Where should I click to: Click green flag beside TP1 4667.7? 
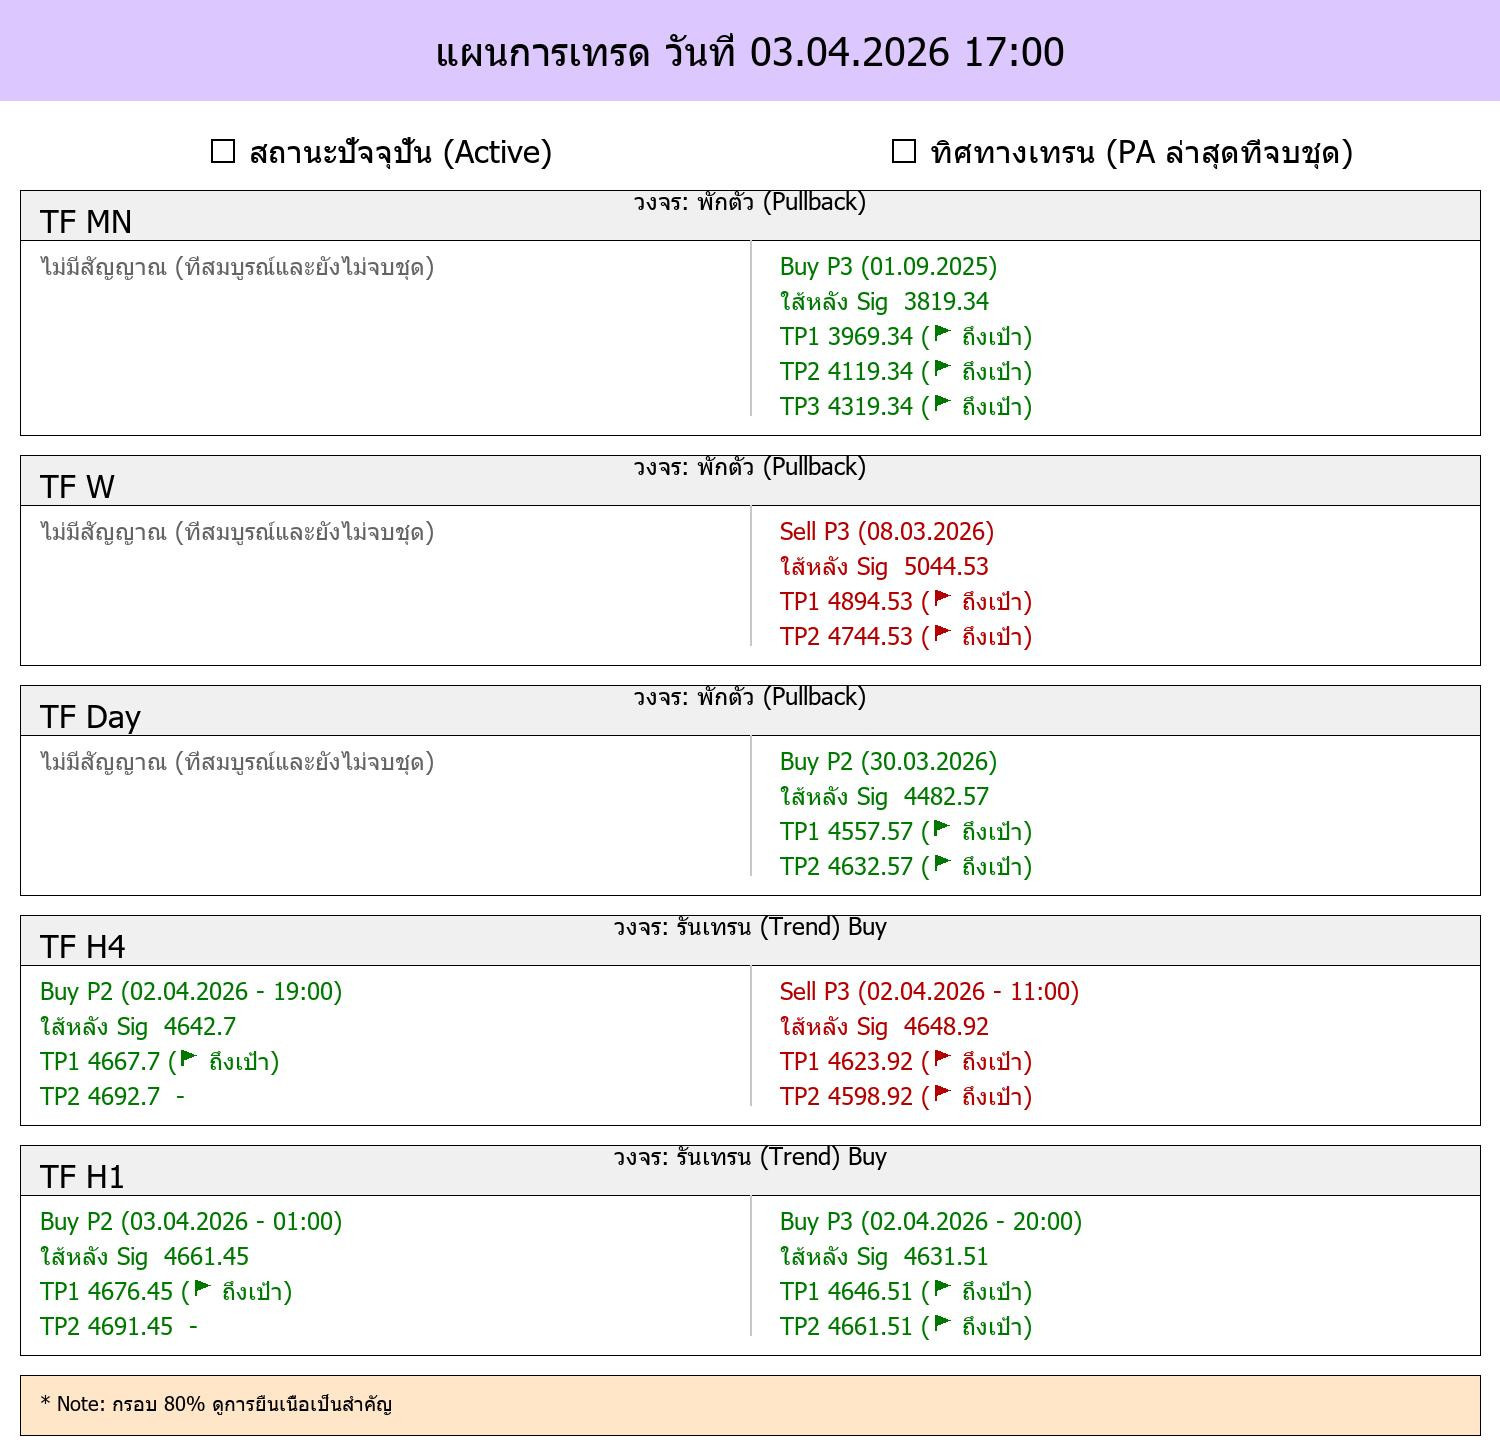189,1059
